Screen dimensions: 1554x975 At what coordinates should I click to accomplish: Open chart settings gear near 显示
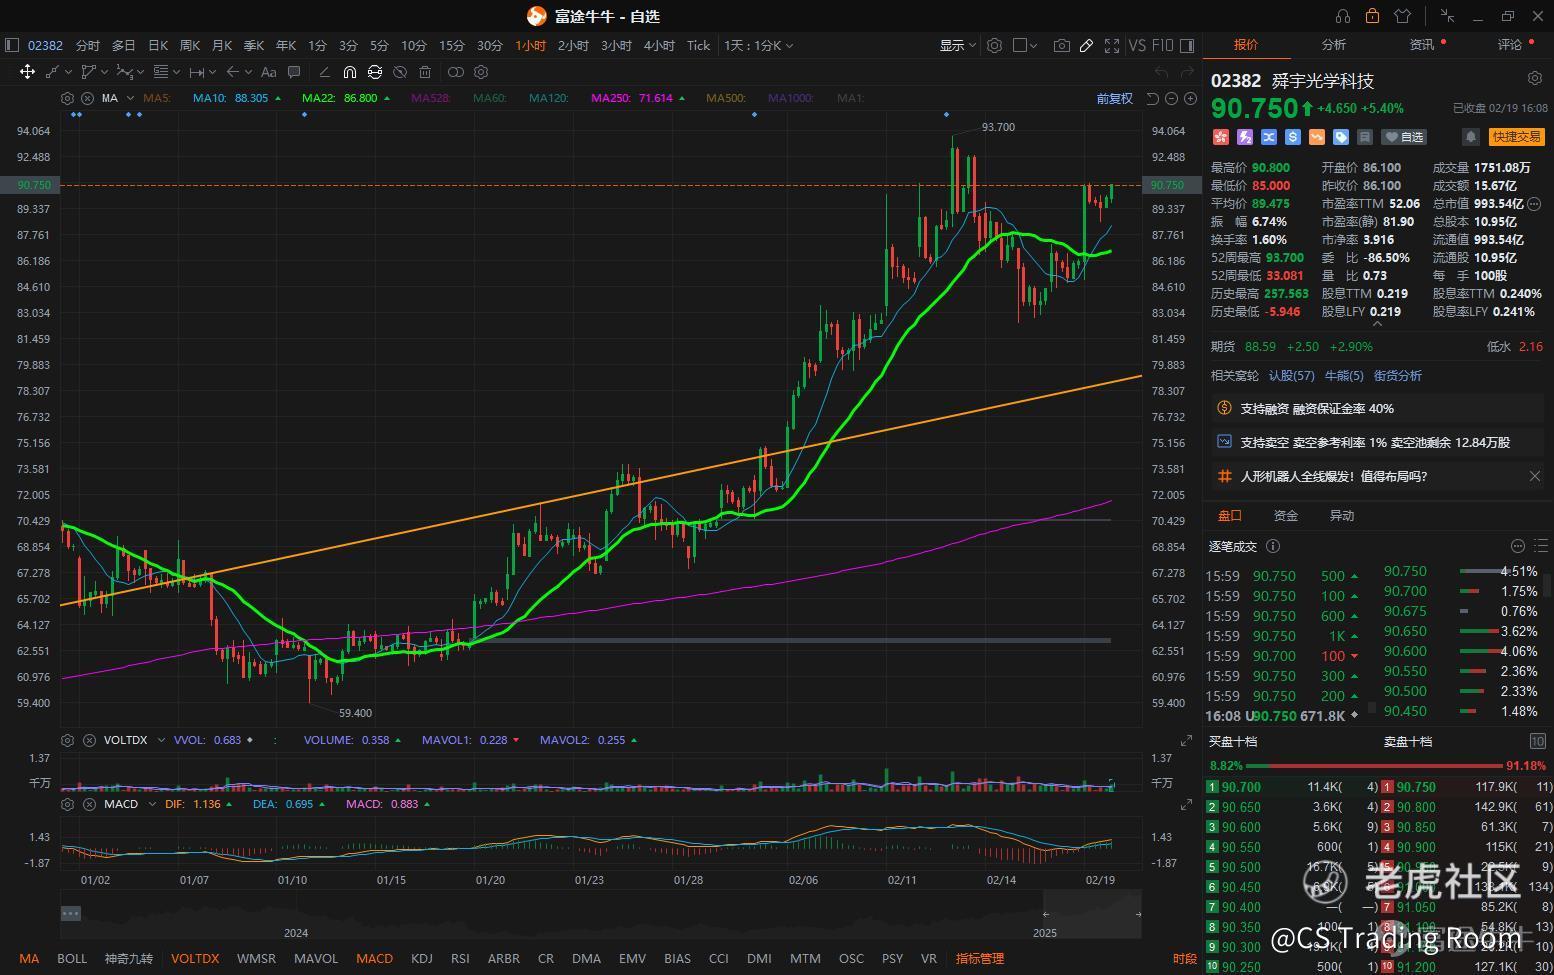click(x=994, y=45)
